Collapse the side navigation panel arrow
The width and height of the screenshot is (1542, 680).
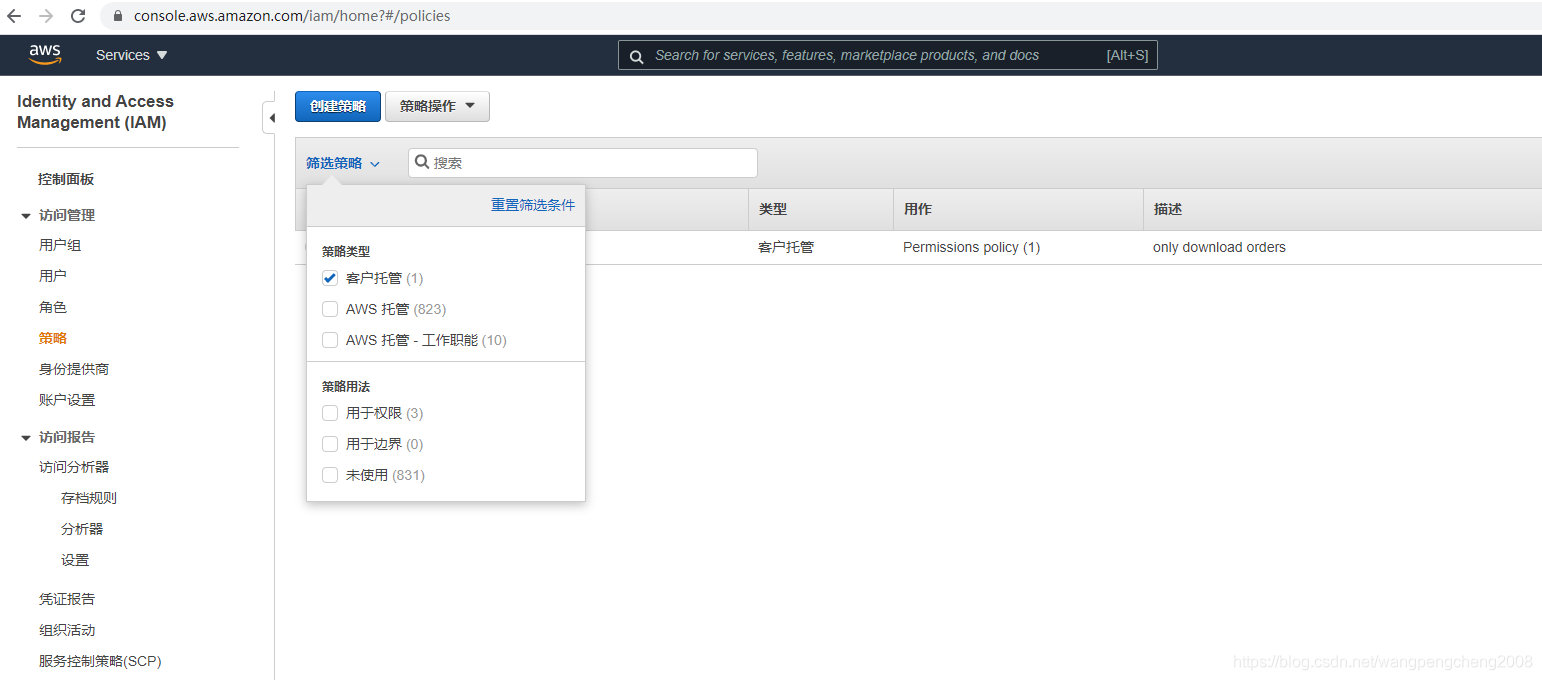(x=271, y=118)
